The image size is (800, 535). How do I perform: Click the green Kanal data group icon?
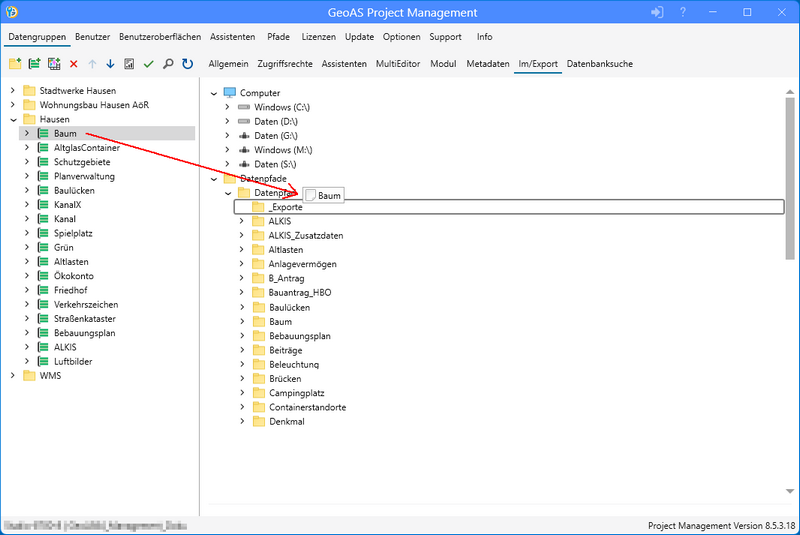[x=44, y=219]
